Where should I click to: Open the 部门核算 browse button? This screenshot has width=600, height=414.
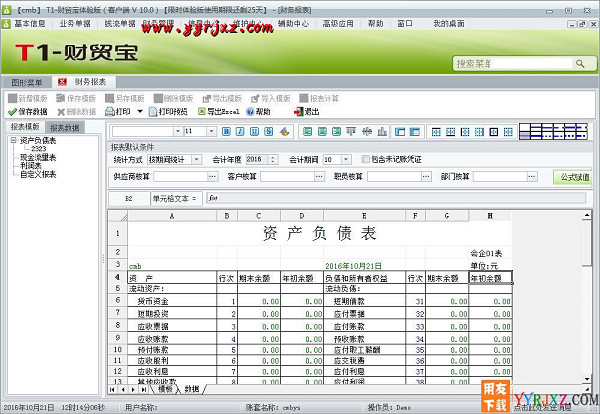click(532, 176)
